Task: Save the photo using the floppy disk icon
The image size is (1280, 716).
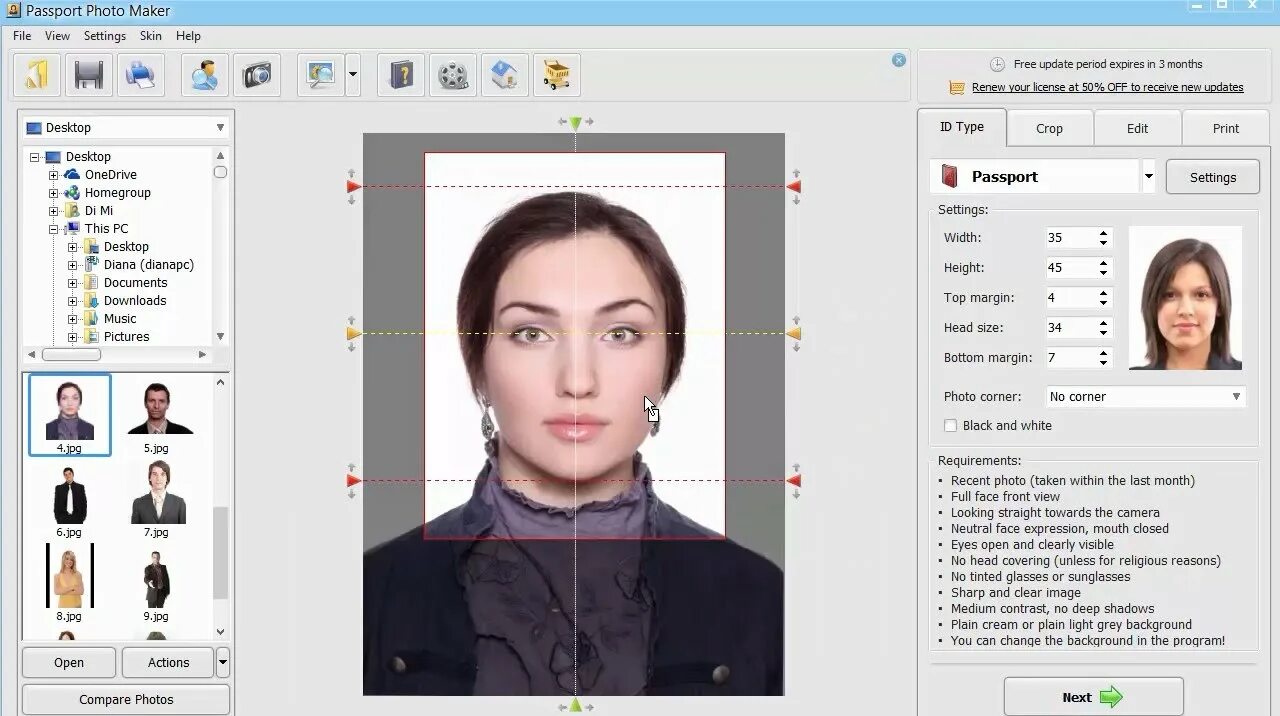Action: click(89, 75)
